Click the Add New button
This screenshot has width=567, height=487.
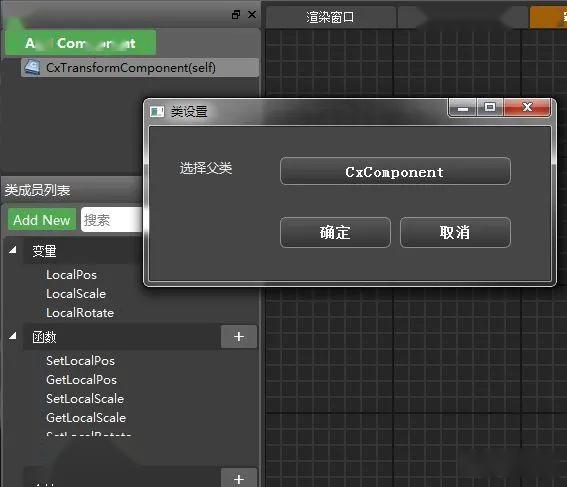coord(42,219)
